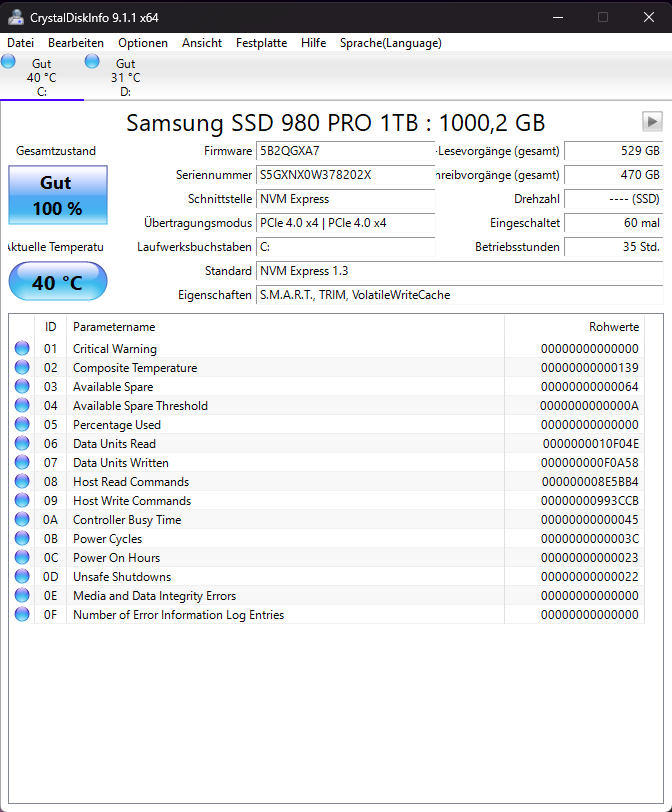
Task: Click the Lesevorgänge value 529 GB
Action: 613,151
